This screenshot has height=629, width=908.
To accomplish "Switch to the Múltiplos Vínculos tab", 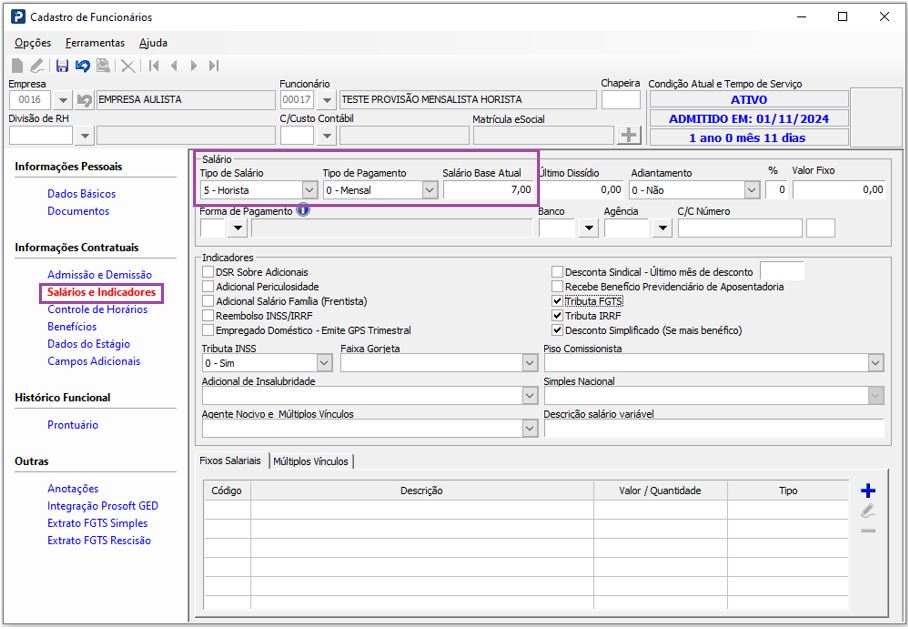I will [x=311, y=461].
